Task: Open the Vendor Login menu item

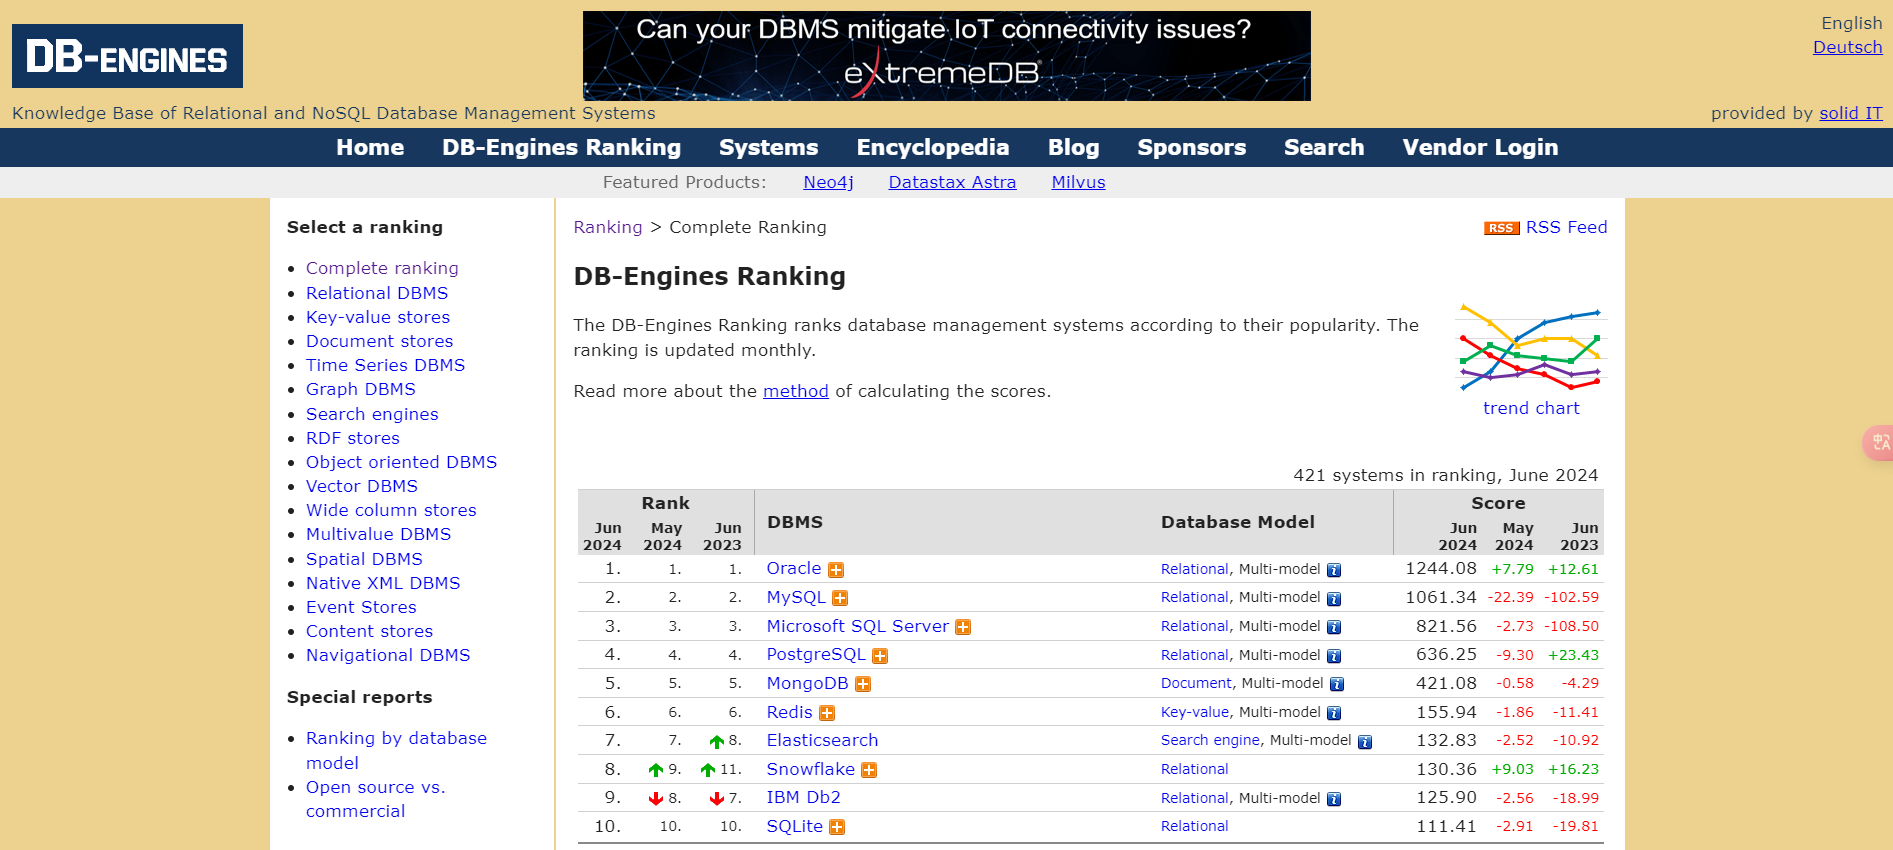Action: (x=1480, y=147)
